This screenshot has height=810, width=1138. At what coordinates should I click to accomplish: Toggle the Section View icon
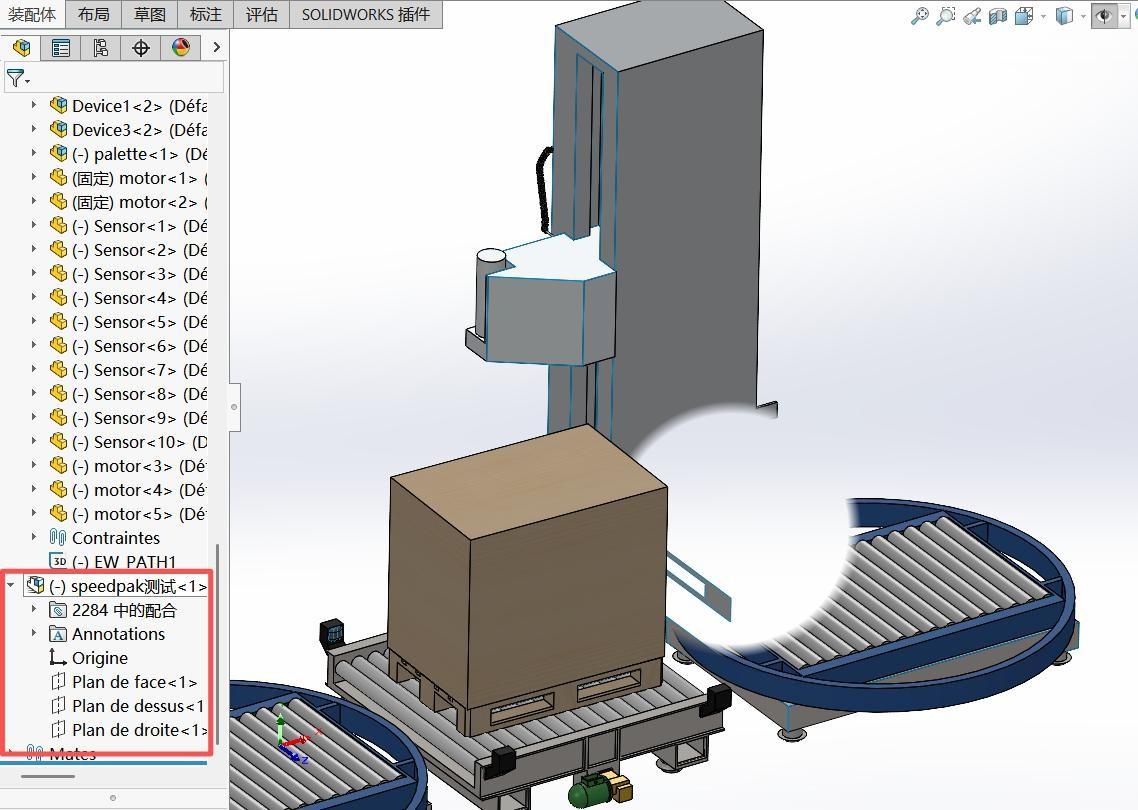click(998, 16)
